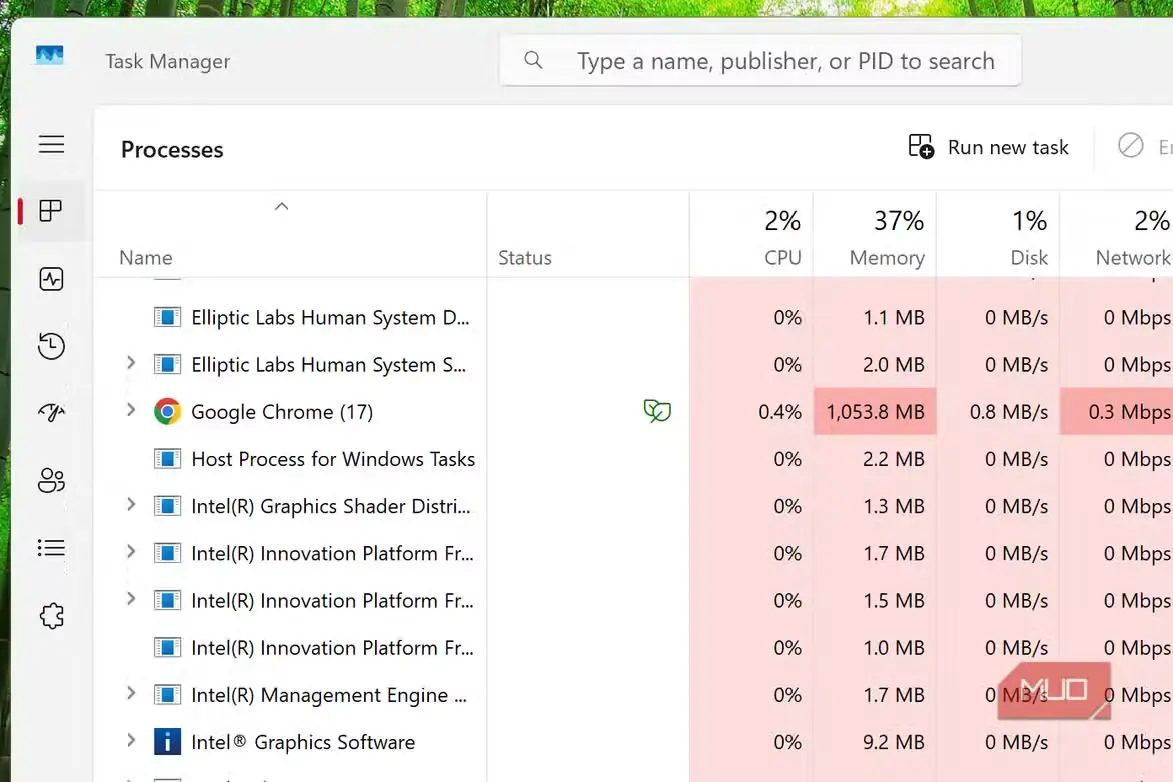Click the Google Chrome icon

(x=168, y=412)
